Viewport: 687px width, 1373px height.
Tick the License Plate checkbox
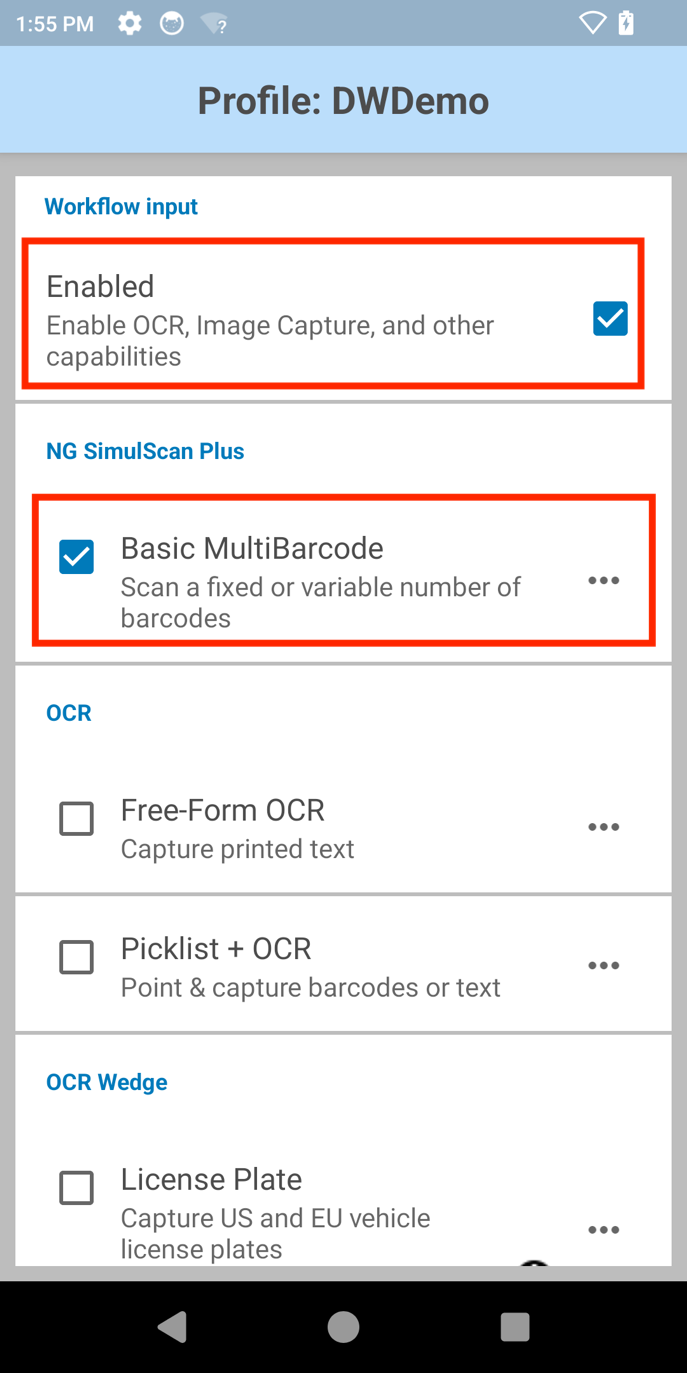pos(77,1188)
